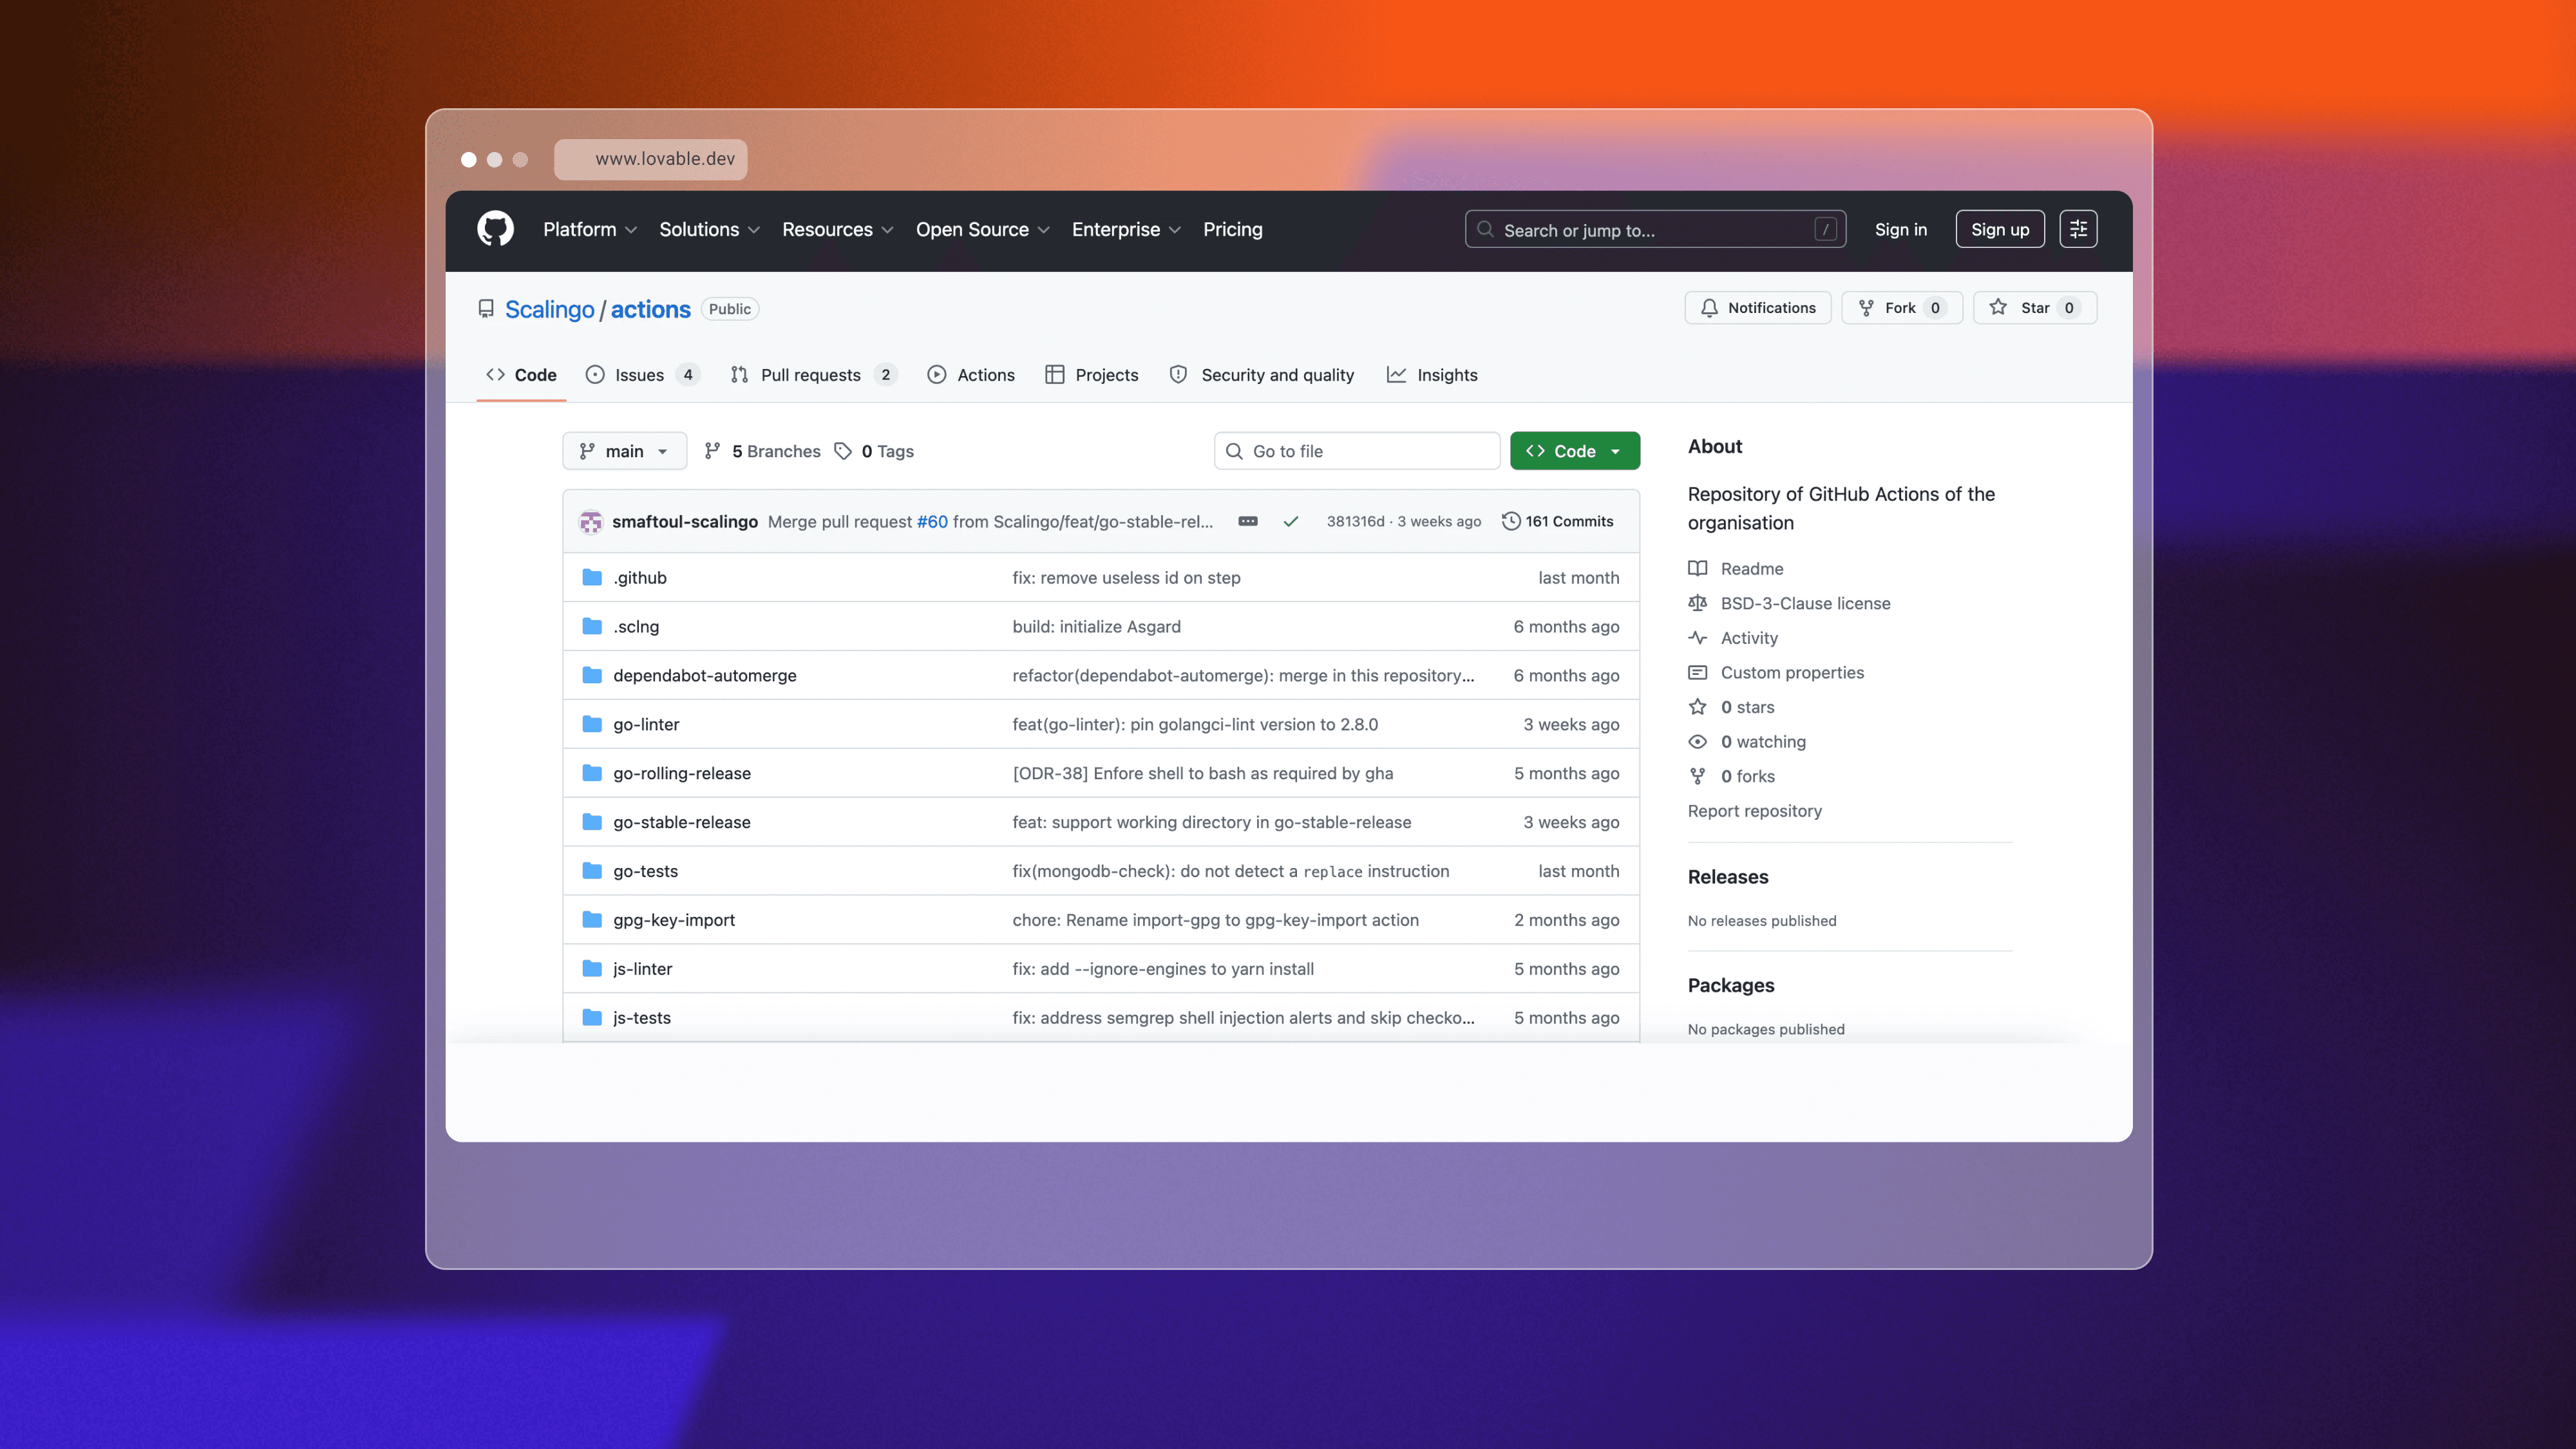Click the Packages heading
This screenshot has width=2576, height=1449.
click(1731, 985)
